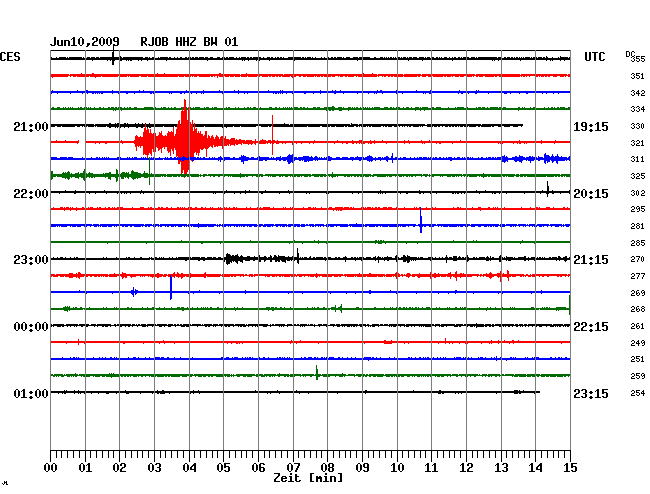The width and height of the screenshot is (650, 494).
Task: Click the 10 minute axis label
Action: (397, 468)
